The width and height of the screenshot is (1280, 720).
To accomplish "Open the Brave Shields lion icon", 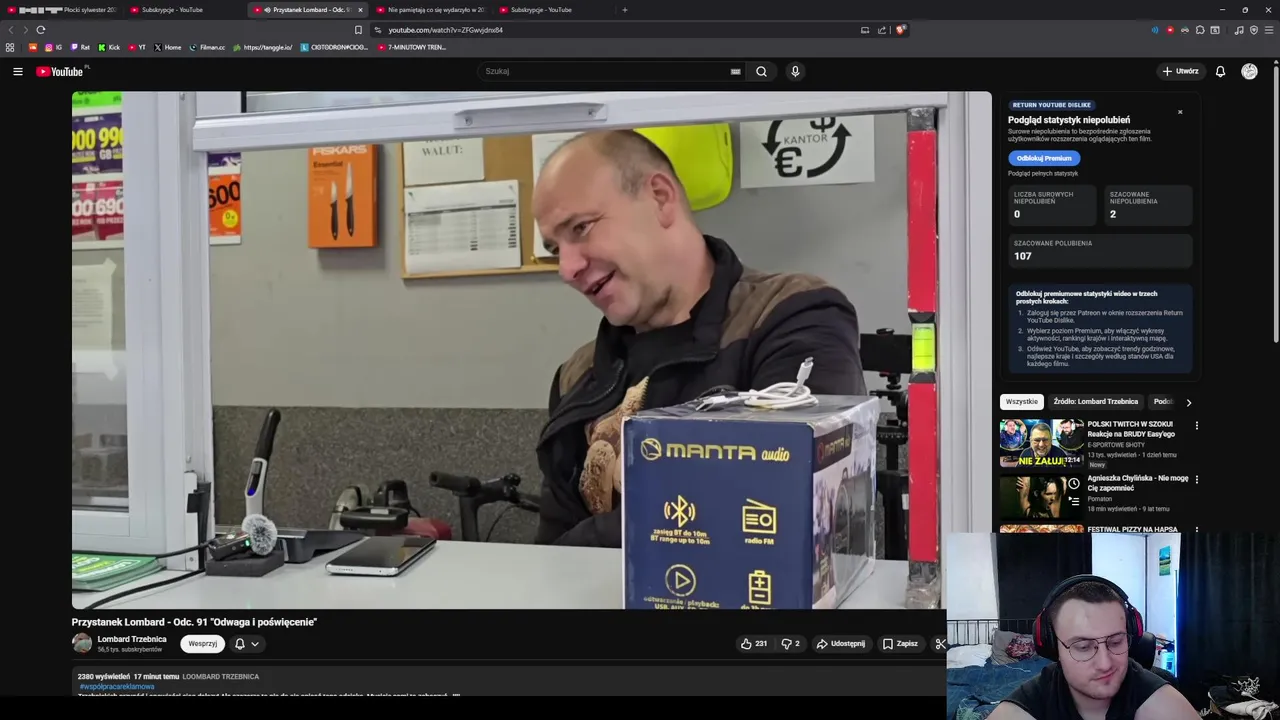I will (x=900, y=30).
